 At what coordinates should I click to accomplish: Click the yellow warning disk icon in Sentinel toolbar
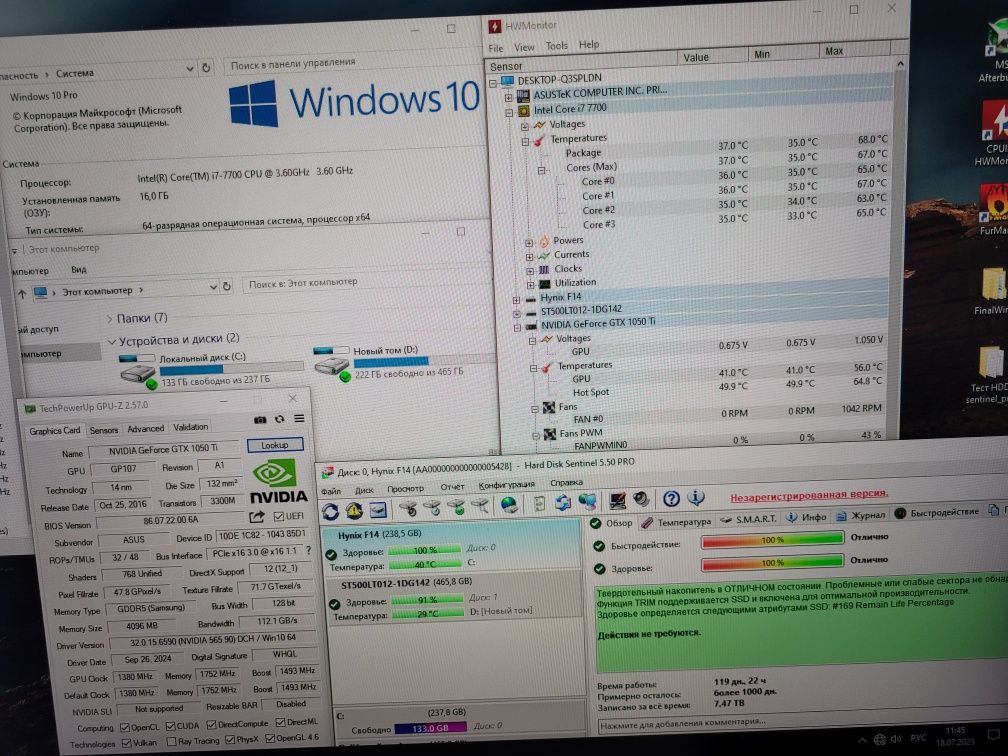tap(354, 511)
